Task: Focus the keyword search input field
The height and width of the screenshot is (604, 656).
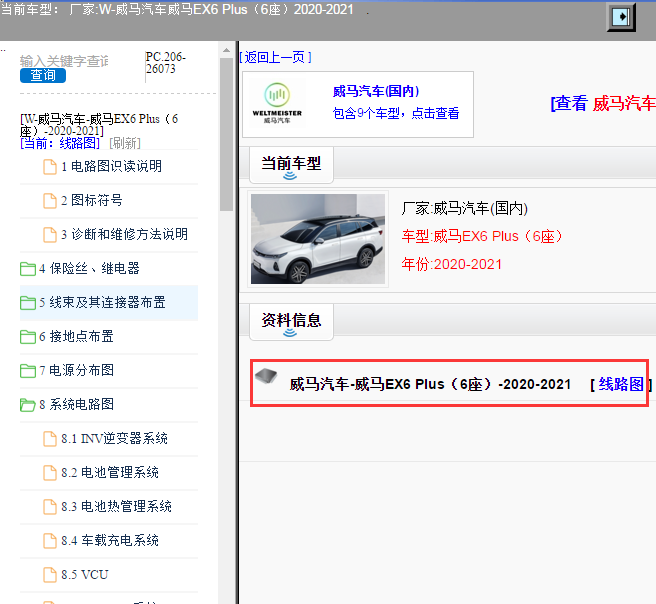Action: click(x=64, y=61)
